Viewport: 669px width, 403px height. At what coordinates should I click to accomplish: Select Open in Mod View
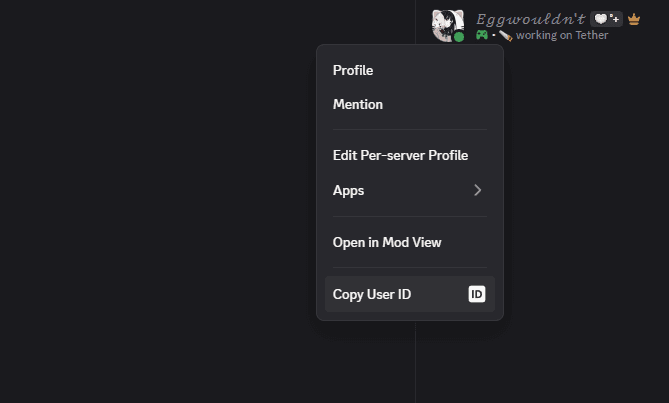click(x=410, y=242)
